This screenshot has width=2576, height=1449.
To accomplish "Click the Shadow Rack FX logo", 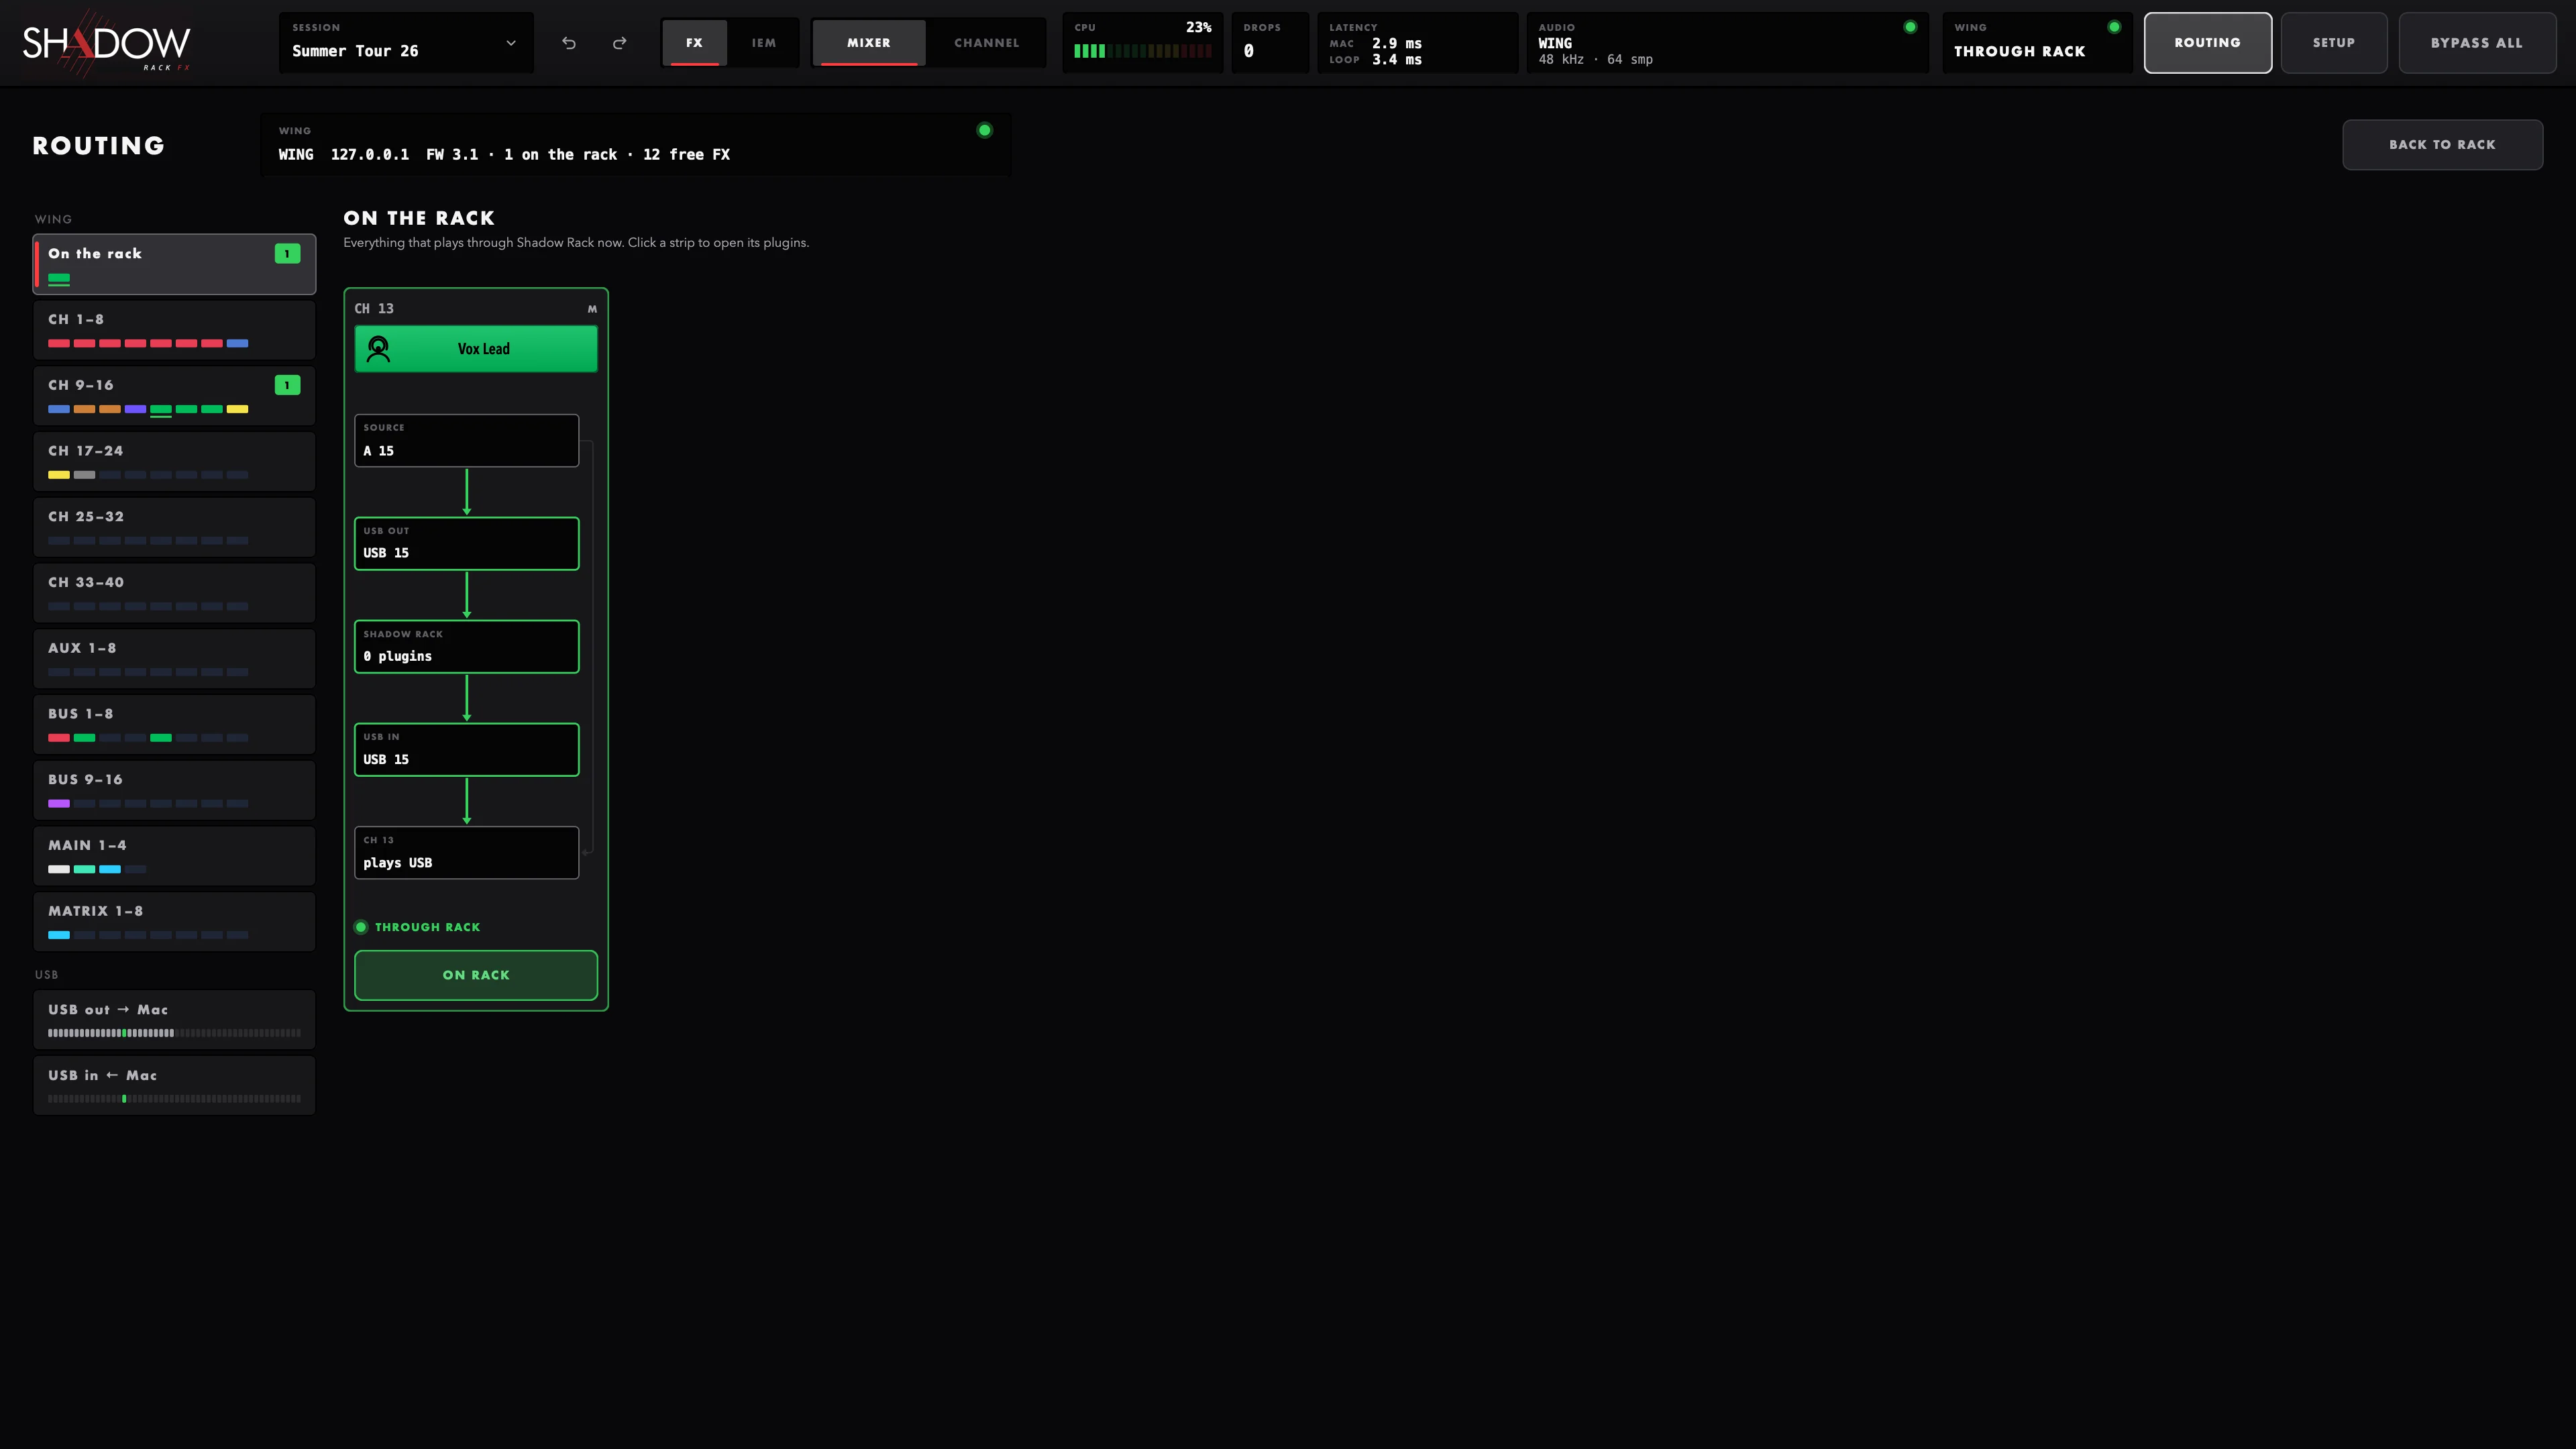I will tap(106, 43).
